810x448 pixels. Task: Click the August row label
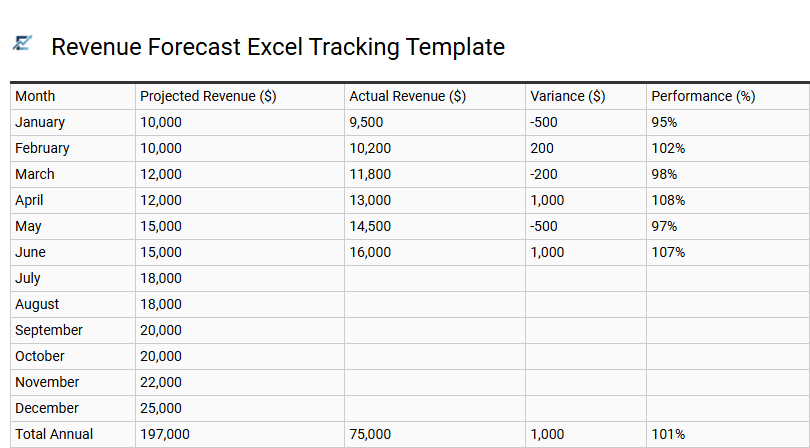coord(37,304)
